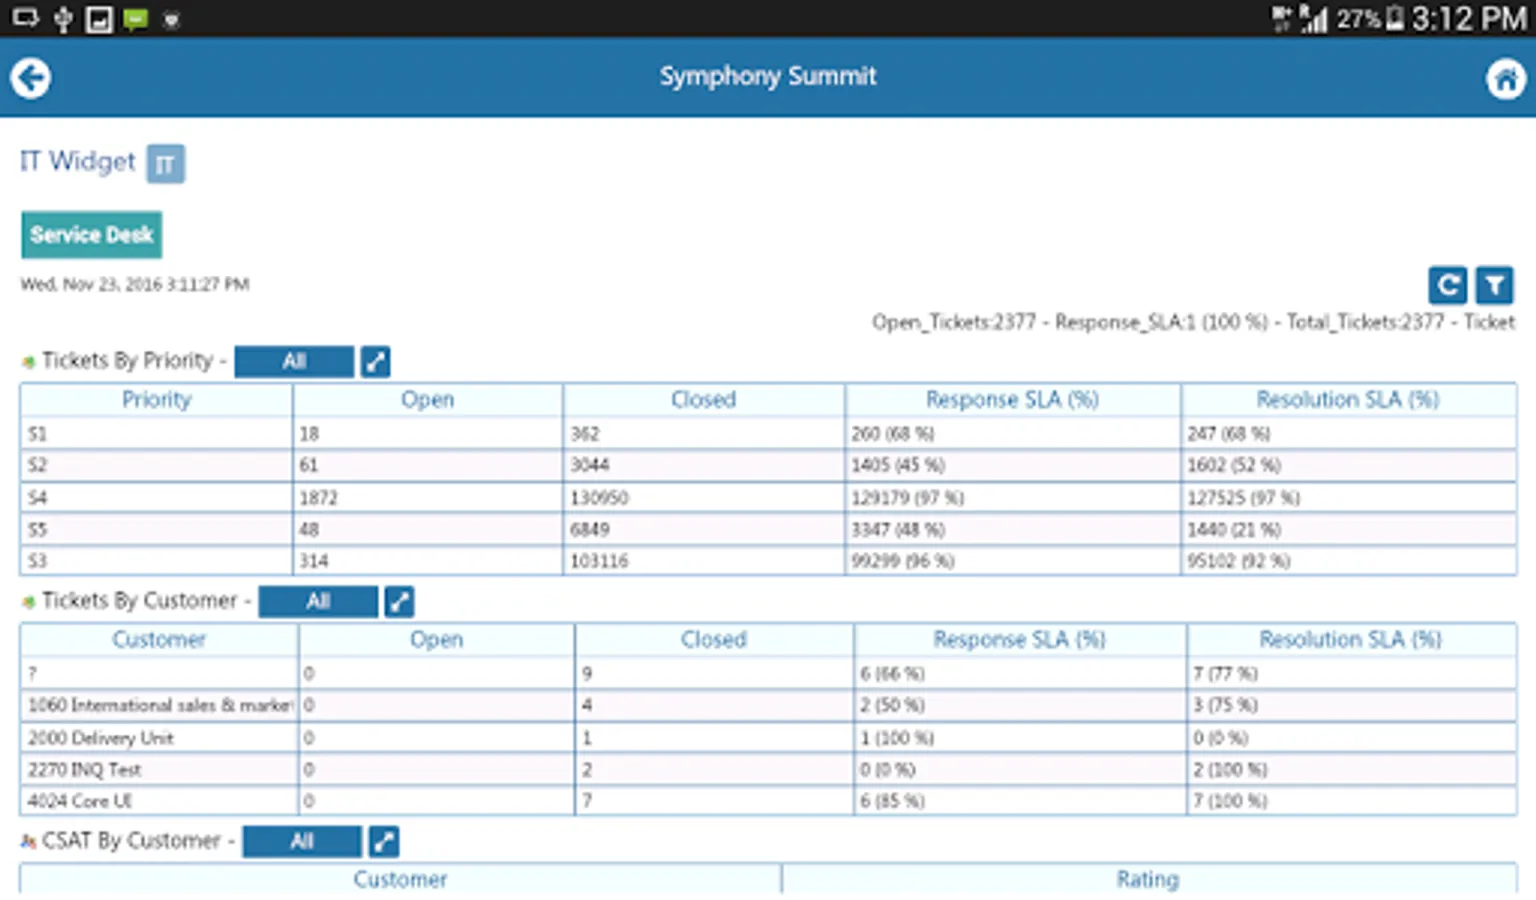Expand the Tickets By Priority widget
1536x900 pixels.
pos(375,361)
